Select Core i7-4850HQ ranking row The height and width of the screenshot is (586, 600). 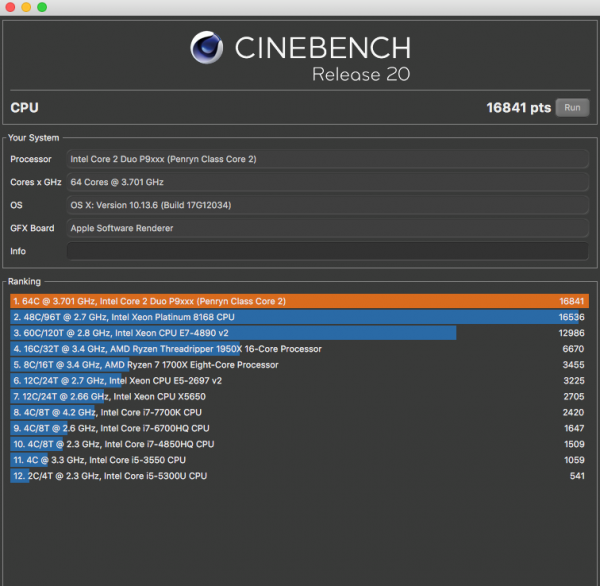click(298, 444)
